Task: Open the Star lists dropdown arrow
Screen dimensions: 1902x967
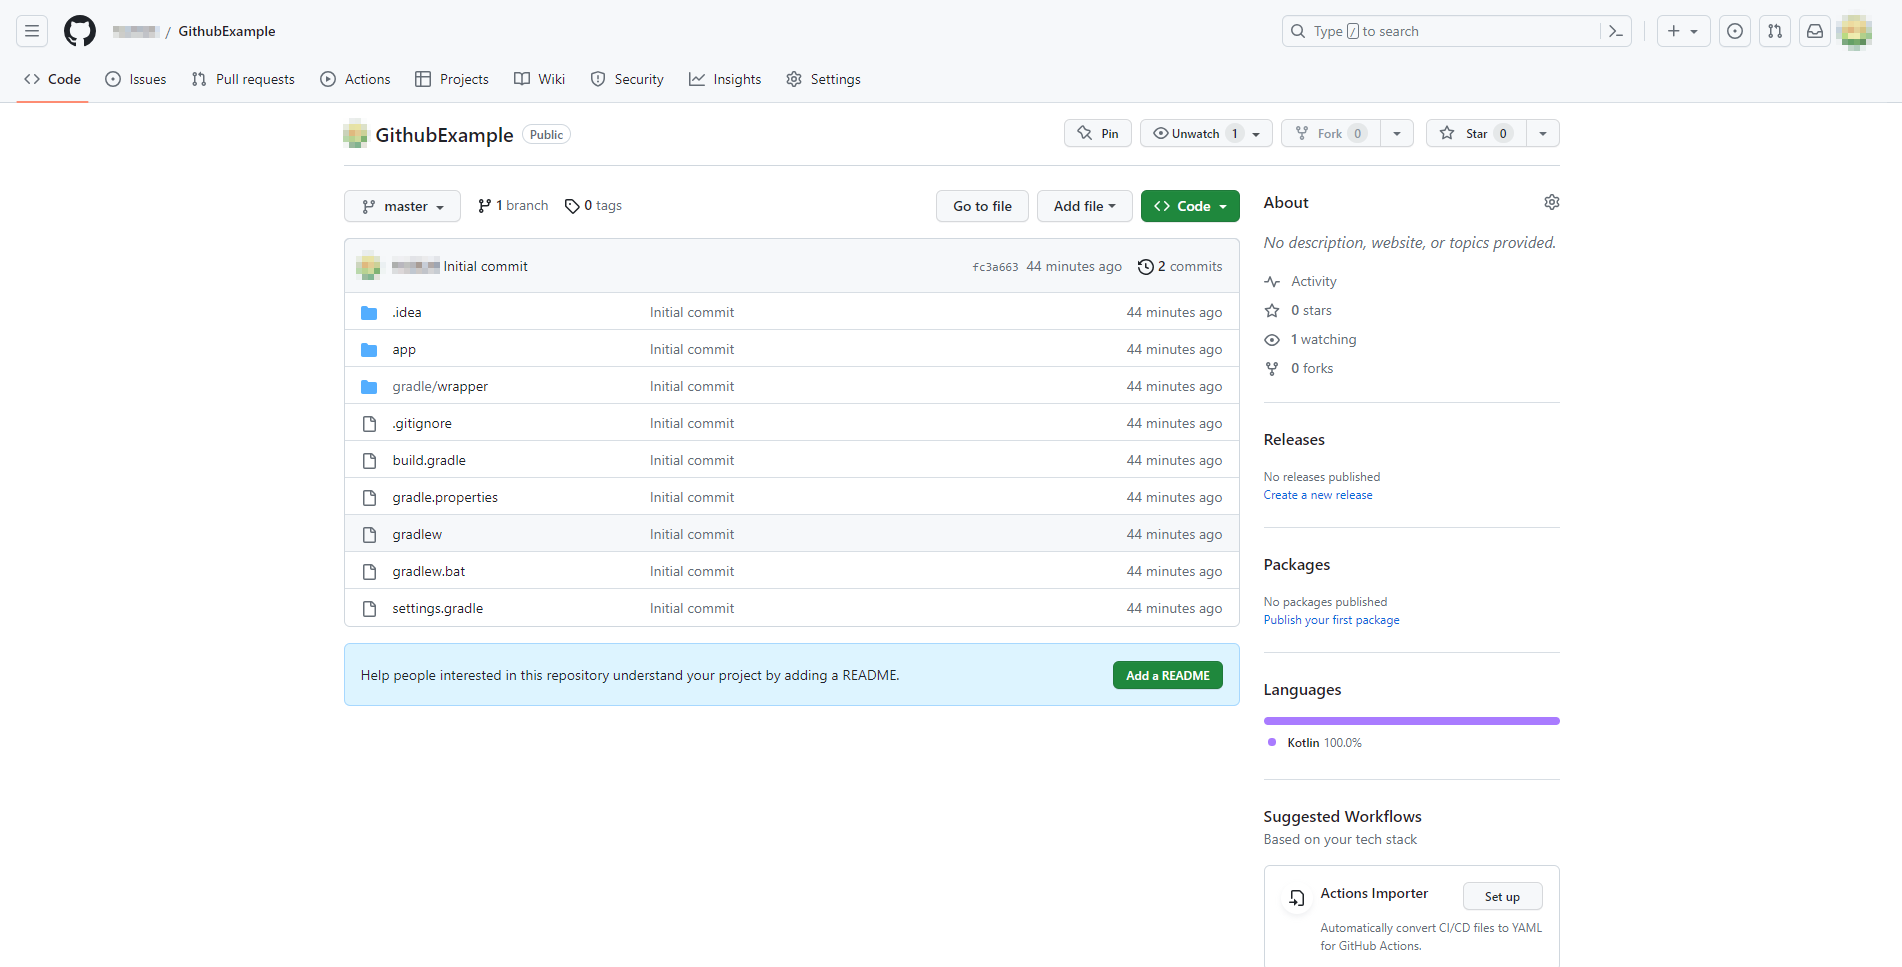Action: tap(1543, 133)
